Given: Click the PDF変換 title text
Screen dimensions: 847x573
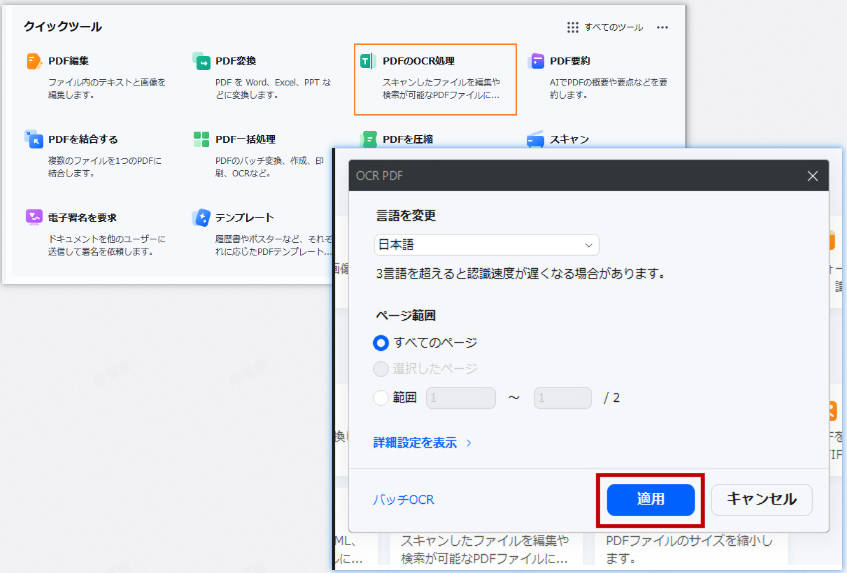Looking at the screenshot, I should pyautogui.click(x=236, y=61).
